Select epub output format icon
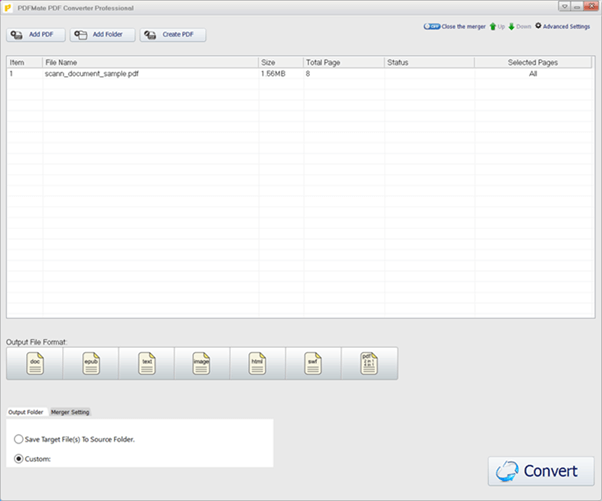Image resolution: width=602 pixels, height=501 pixels. pyautogui.click(x=91, y=364)
